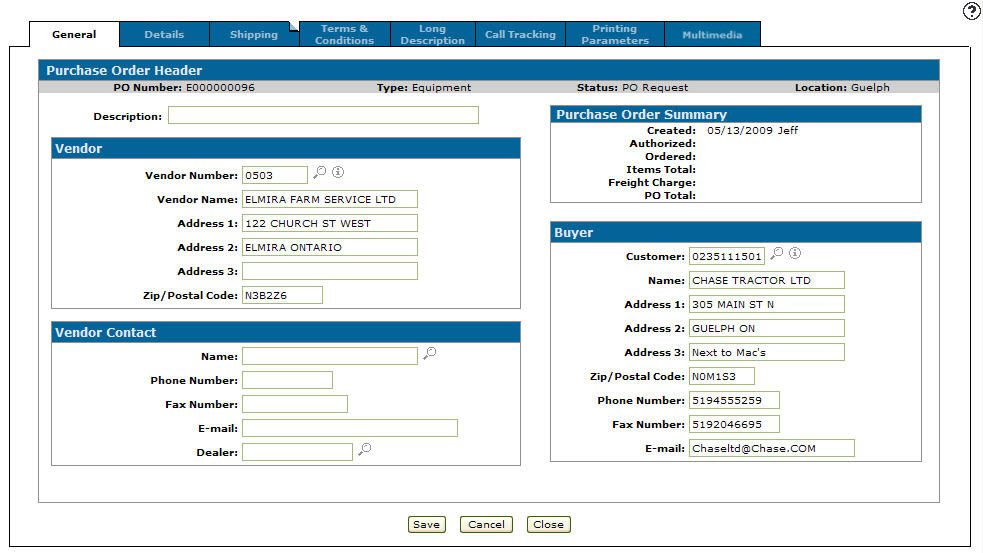Viewport: 983px width, 553px height.
Task: Search vendor contact name magnifier icon
Action: 429,354
